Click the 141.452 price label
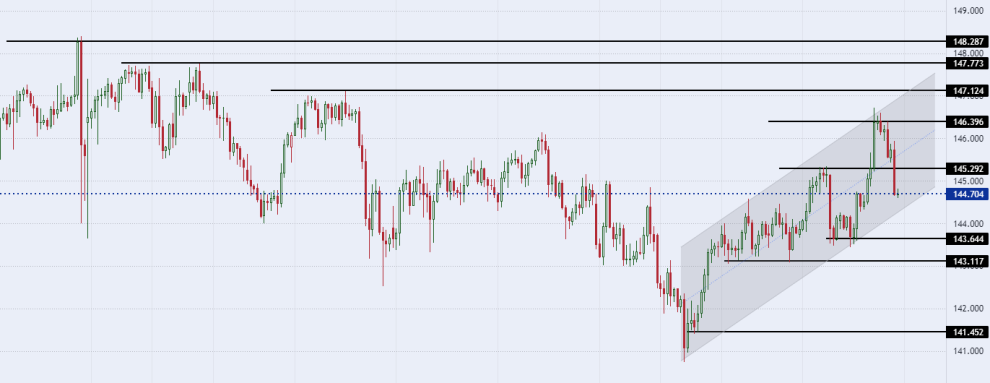990x383 pixels. coord(967,332)
